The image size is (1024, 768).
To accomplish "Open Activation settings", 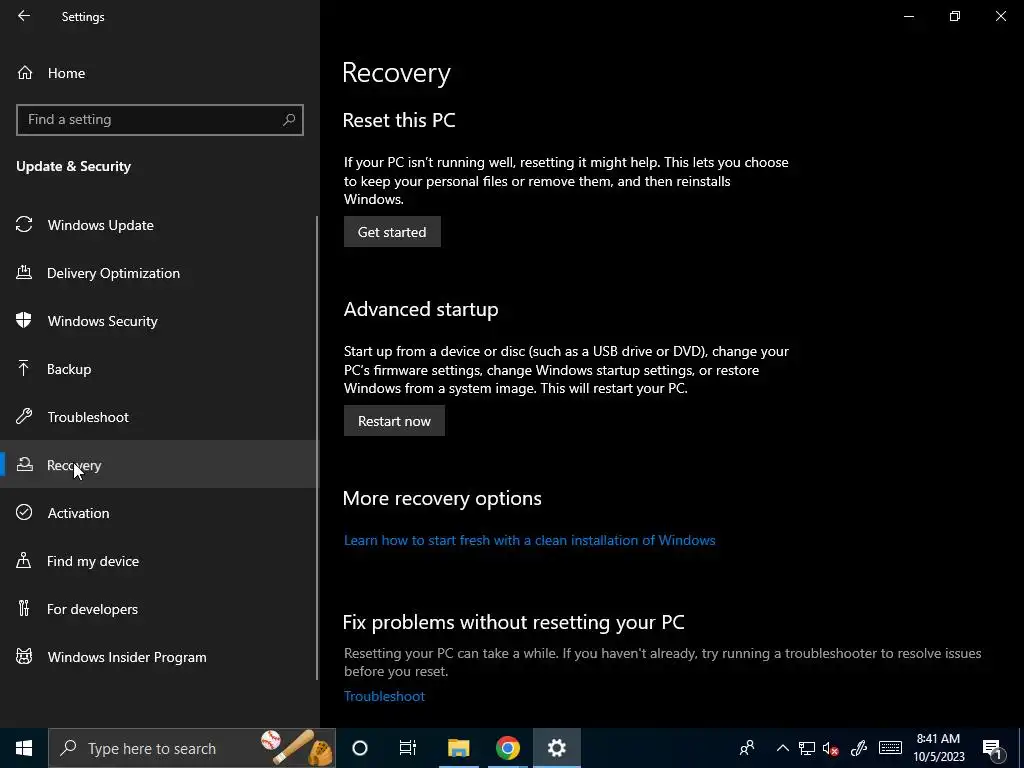I will coord(78,513).
